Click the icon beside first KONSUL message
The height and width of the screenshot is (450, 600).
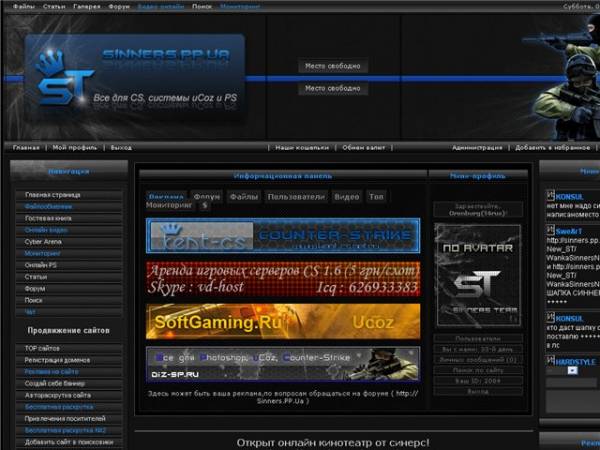pos(550,195)
